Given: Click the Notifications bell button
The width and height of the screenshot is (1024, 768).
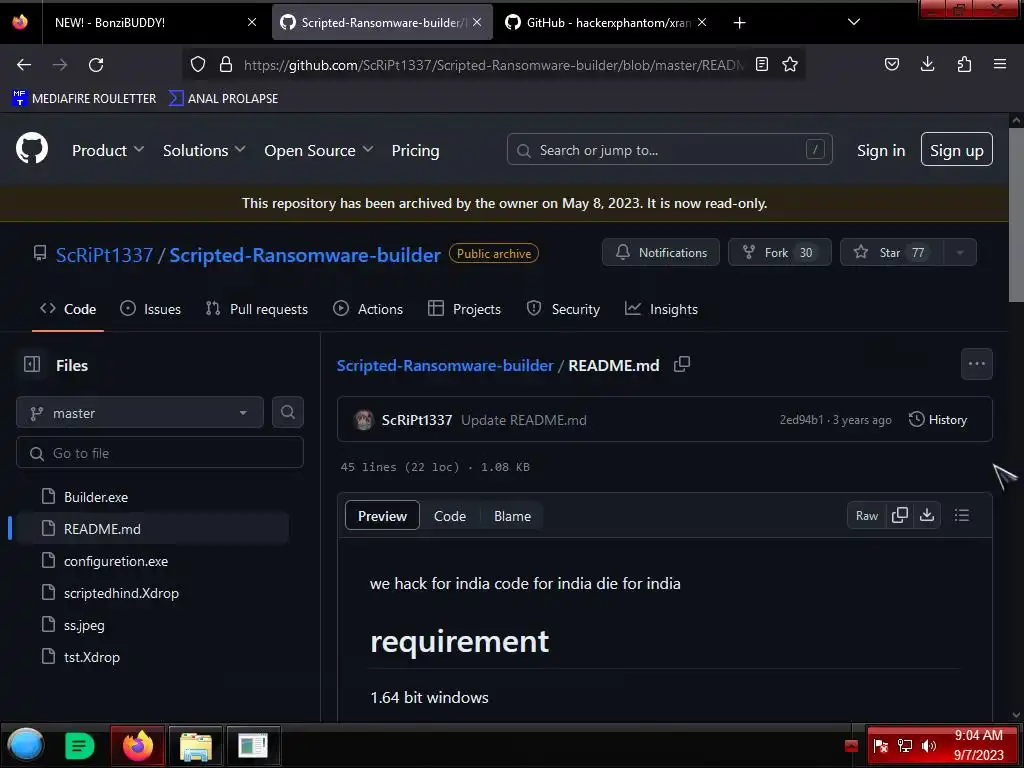Looking at the screenshot, I should [661, 252].
